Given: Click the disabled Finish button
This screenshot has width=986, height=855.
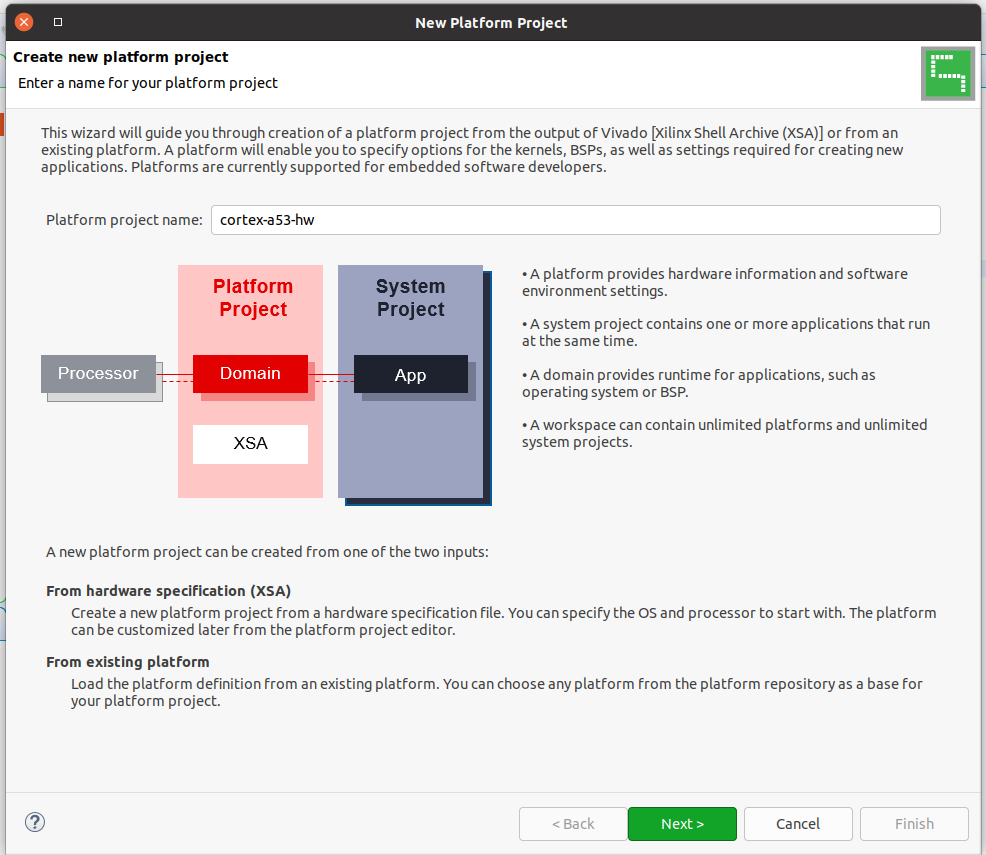Looking at the screenshot, I should tap(914, 824).
